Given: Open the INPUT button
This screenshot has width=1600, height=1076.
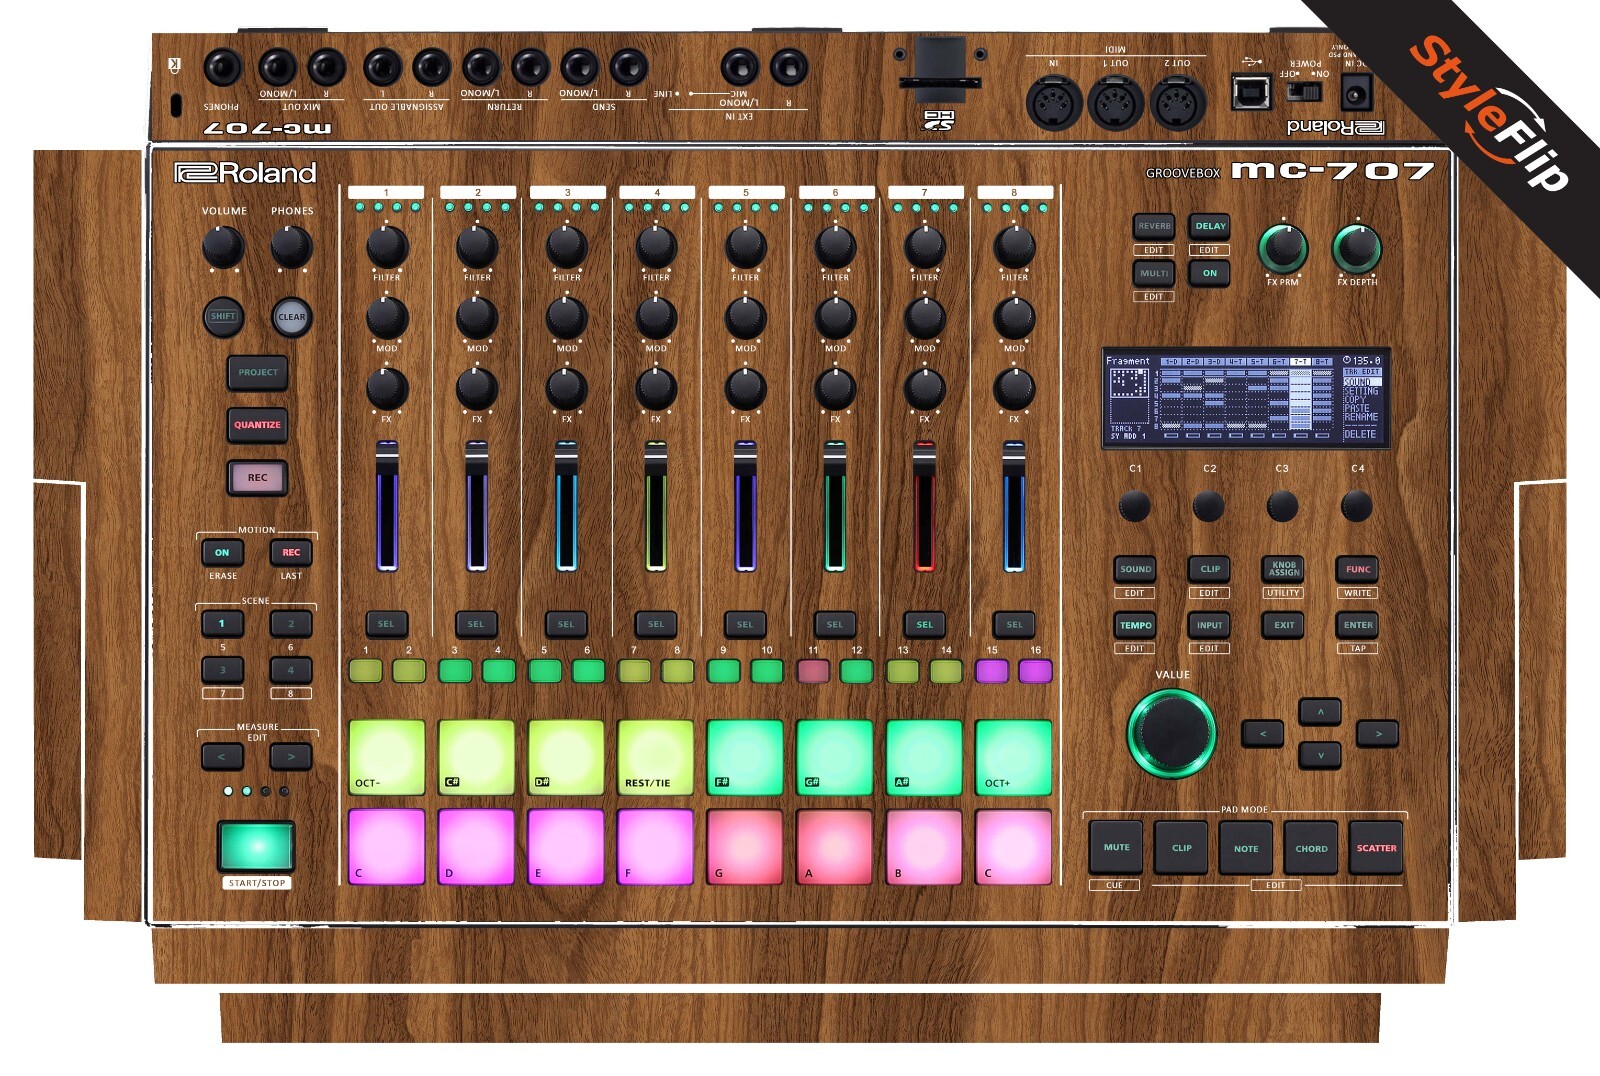Looking at the screenshot, I should click(1210, 625).
